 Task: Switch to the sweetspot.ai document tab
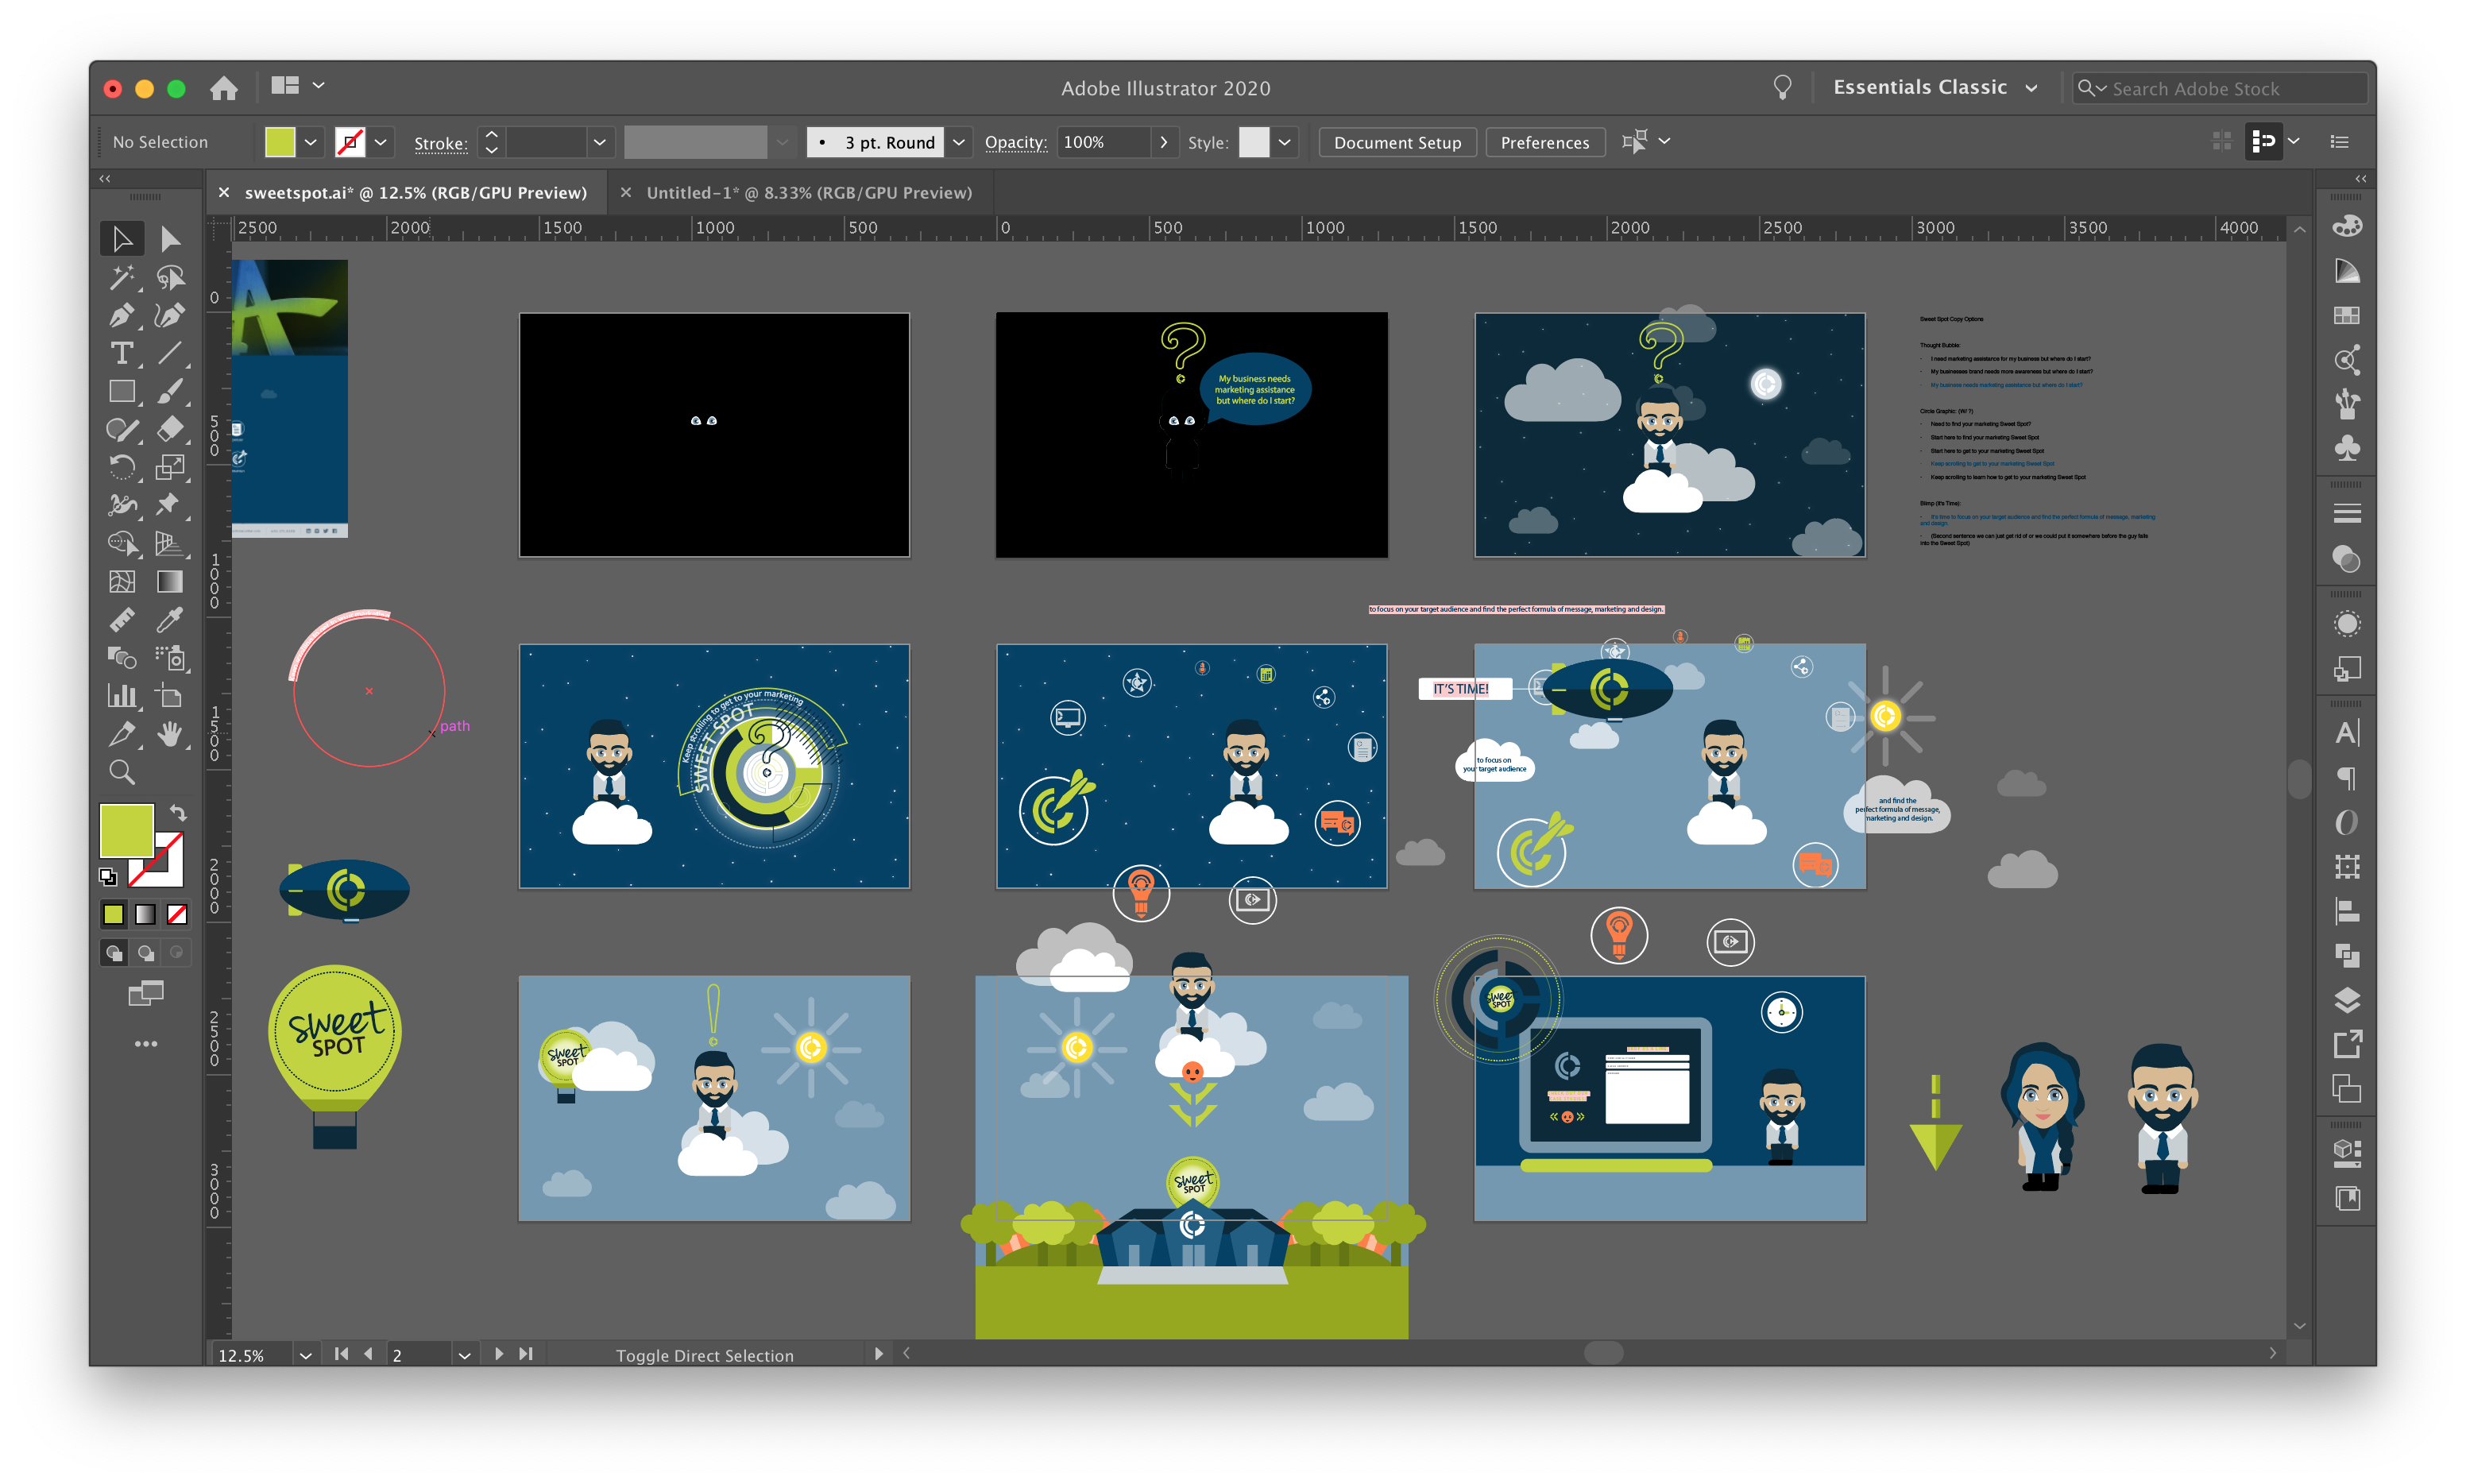point(415,193)
